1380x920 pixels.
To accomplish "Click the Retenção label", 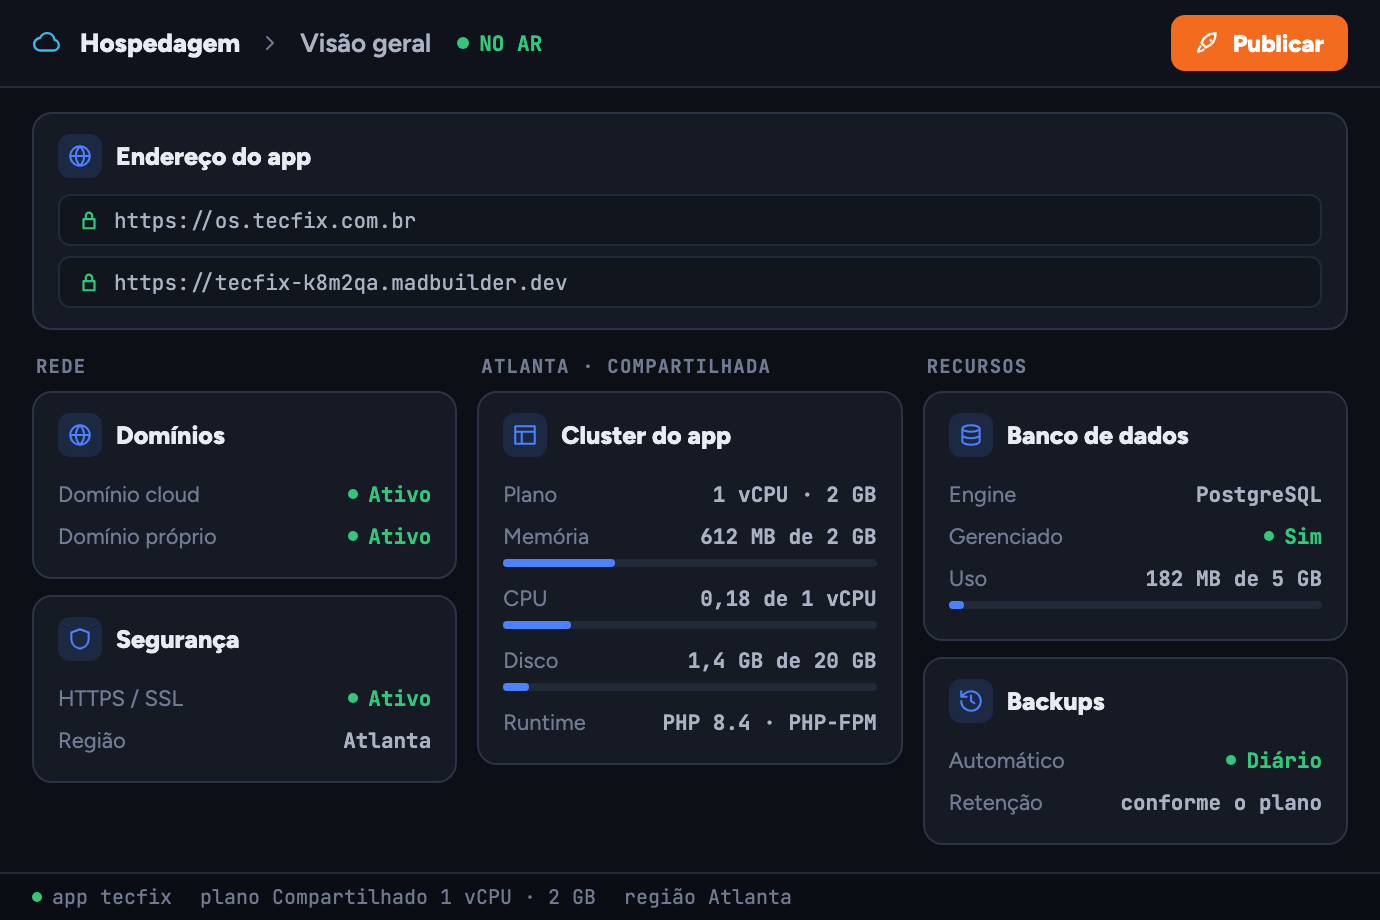I will pos(996,802).
